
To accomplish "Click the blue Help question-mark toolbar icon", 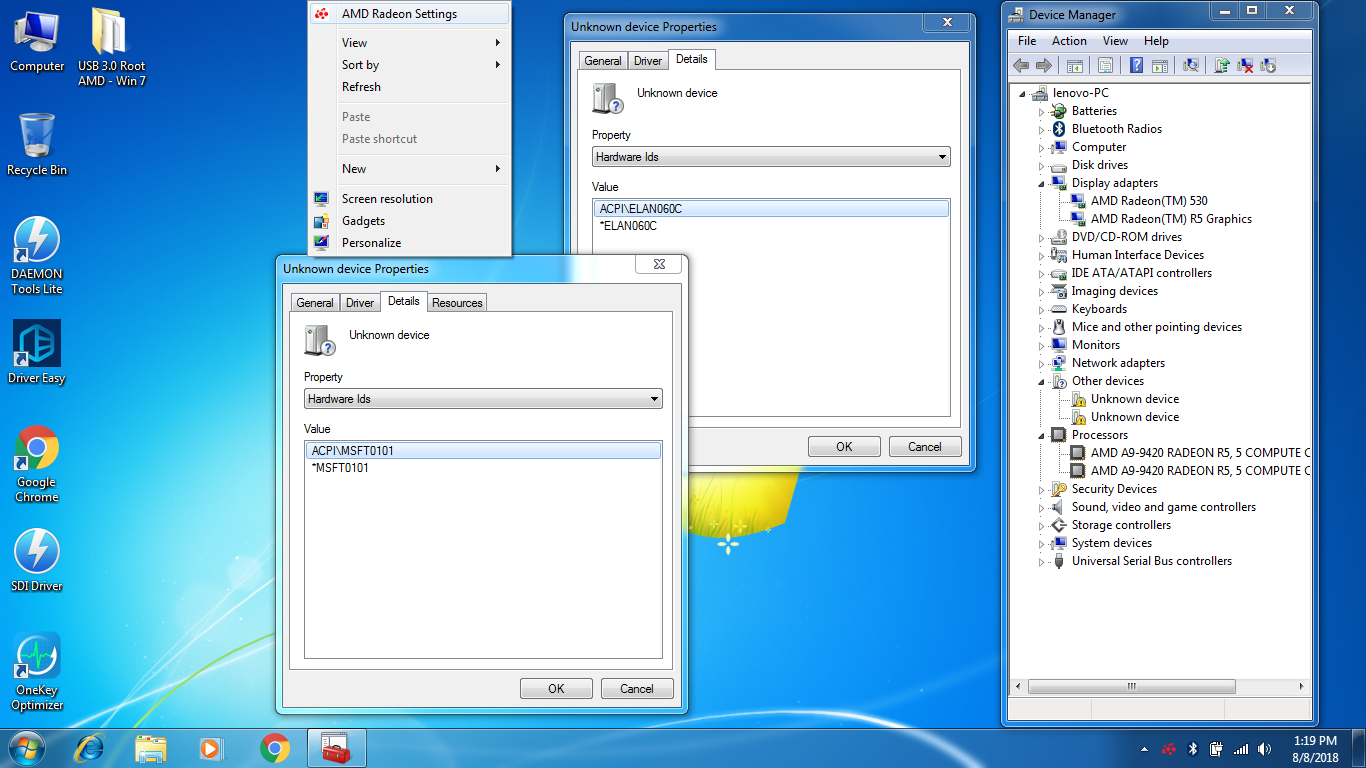I will [1136, 65].
